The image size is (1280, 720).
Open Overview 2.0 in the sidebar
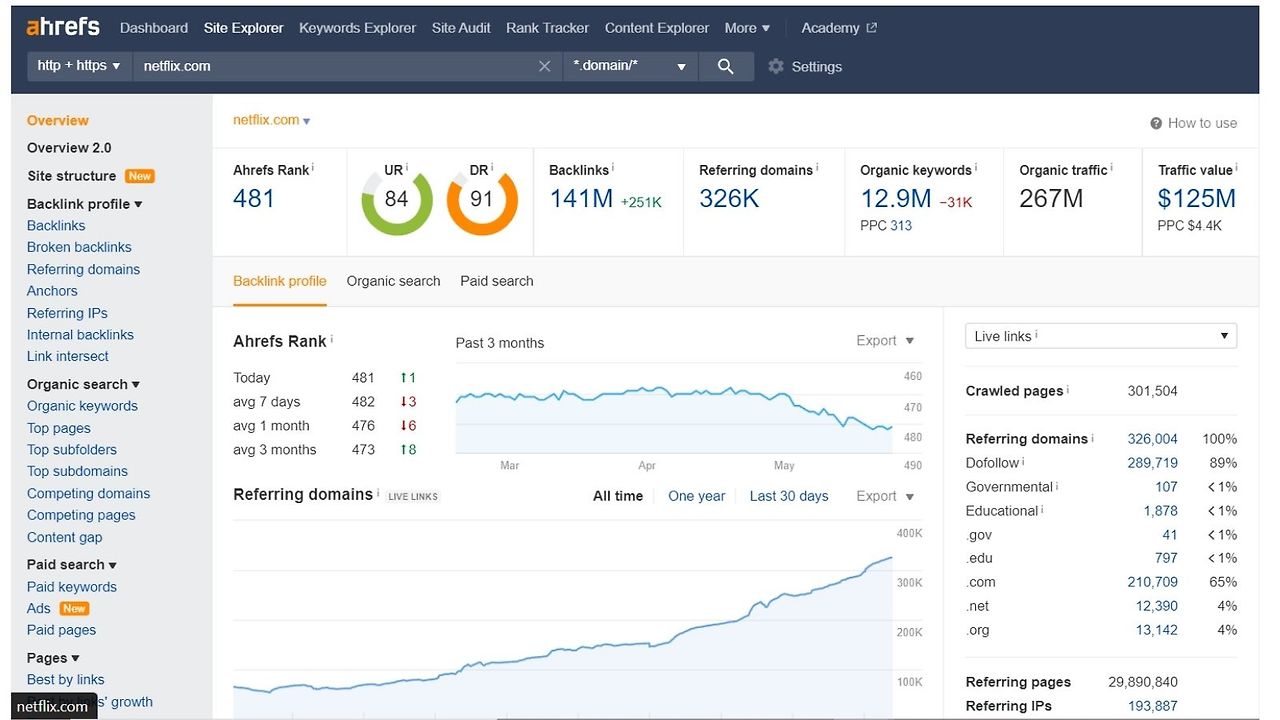[69, 148]
